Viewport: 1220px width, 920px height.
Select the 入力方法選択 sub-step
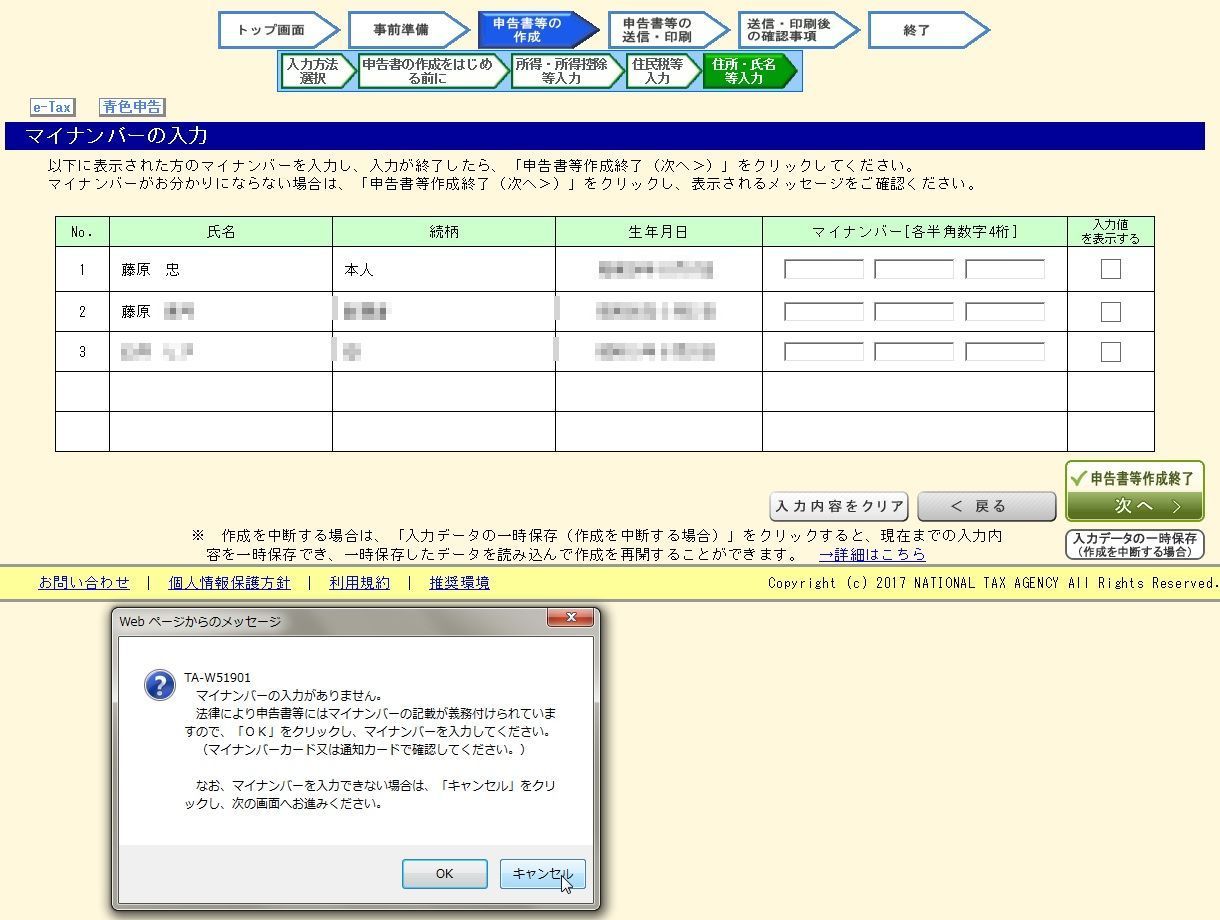pos(318,71)
